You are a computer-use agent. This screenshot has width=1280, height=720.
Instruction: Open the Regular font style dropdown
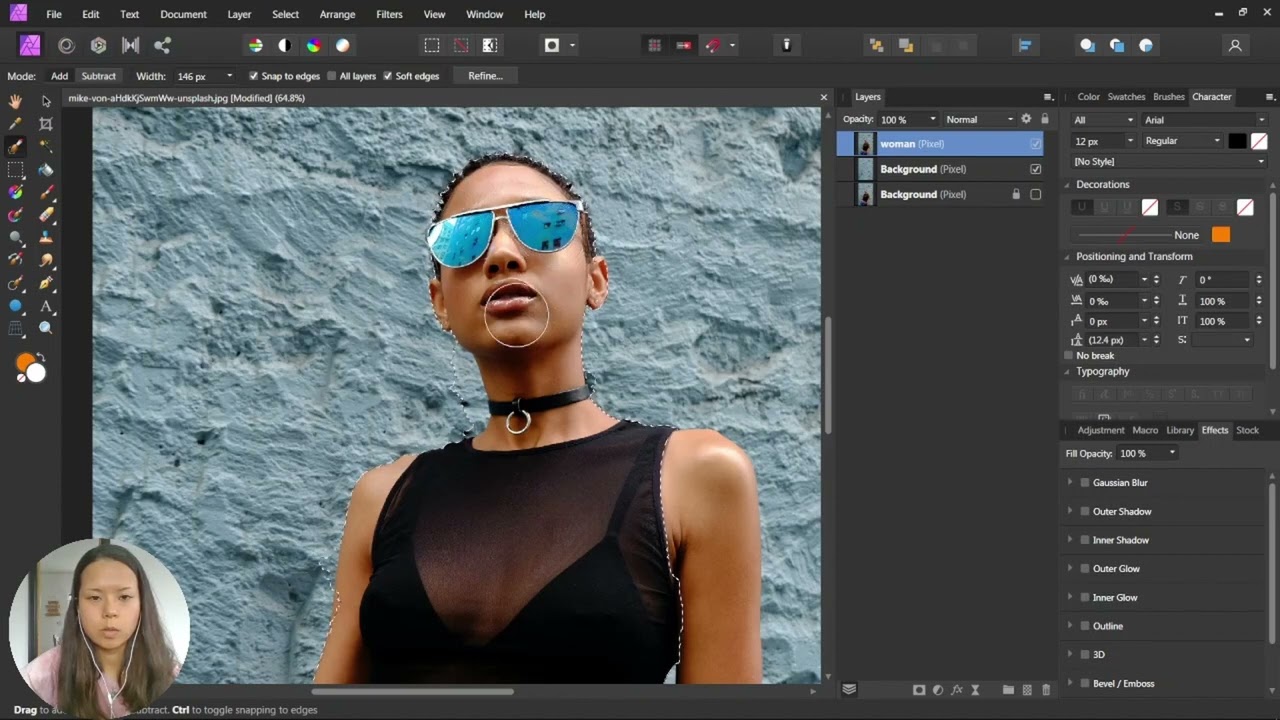click(x=1182, y=141)
